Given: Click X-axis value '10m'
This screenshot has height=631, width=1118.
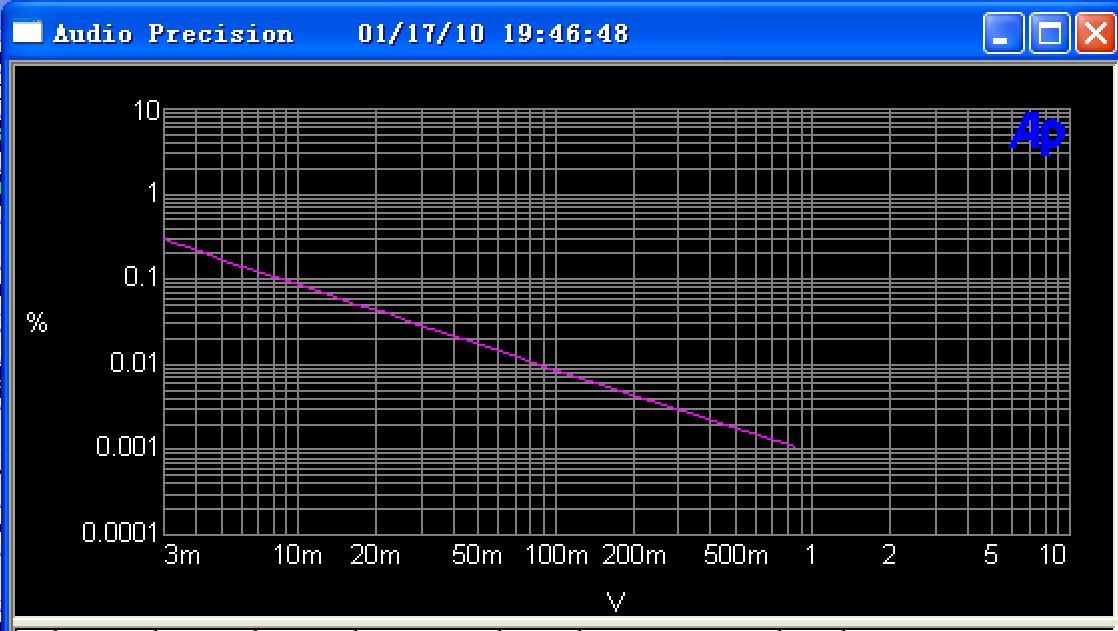Looking at the screenshot, I should (297, 555).
